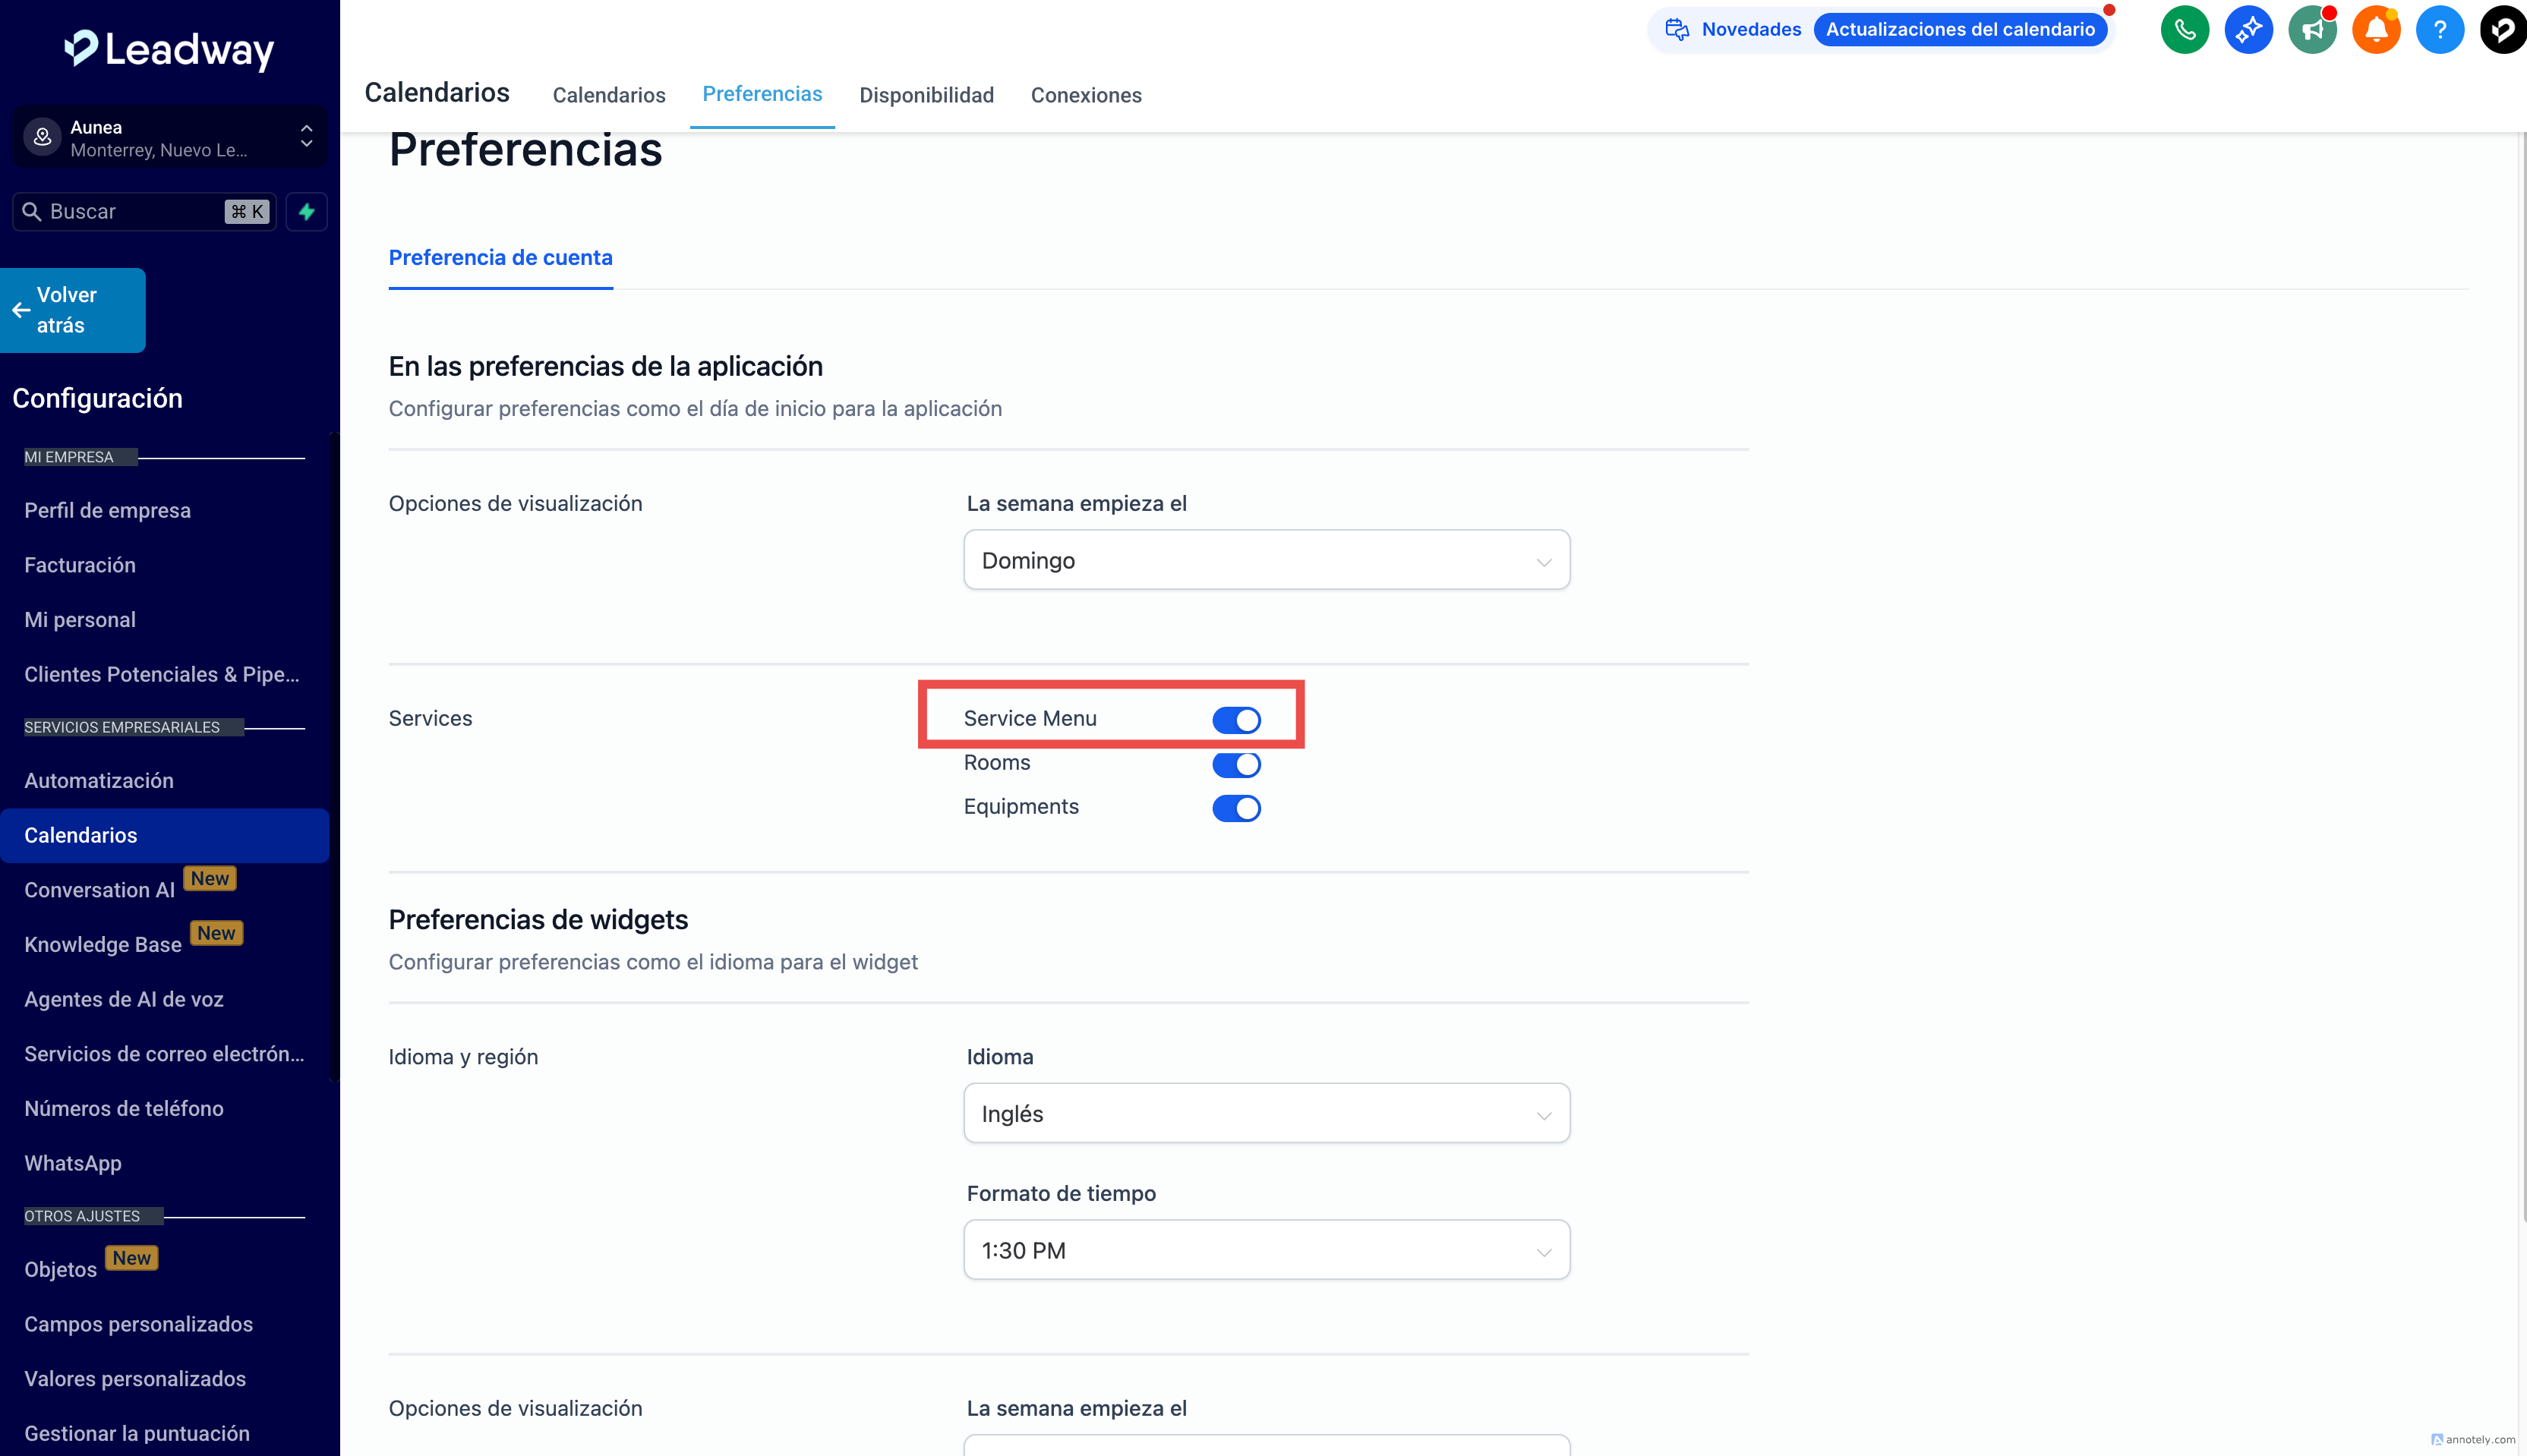
Task: Switch to the Disponibilidad tab
Action: click(x=926, y=95)
